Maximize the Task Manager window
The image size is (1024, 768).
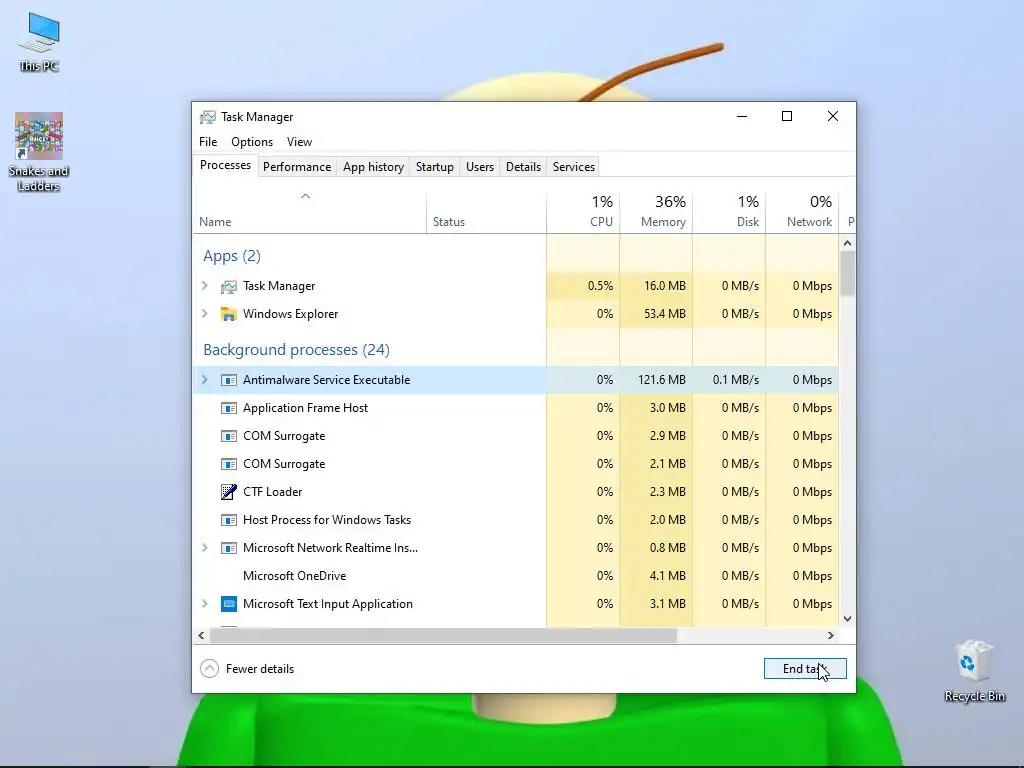pyautogui.click(x=787, y=117)
